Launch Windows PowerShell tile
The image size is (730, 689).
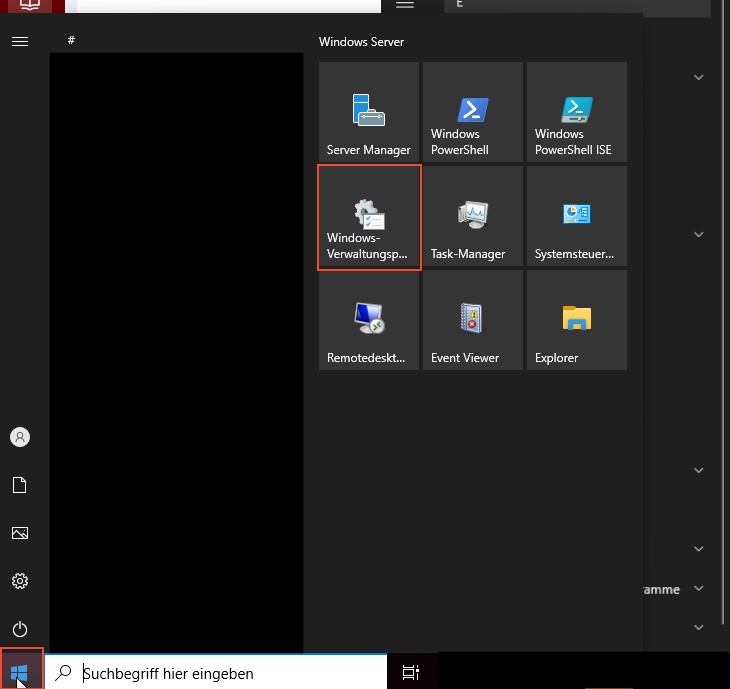tap(473, 112)
